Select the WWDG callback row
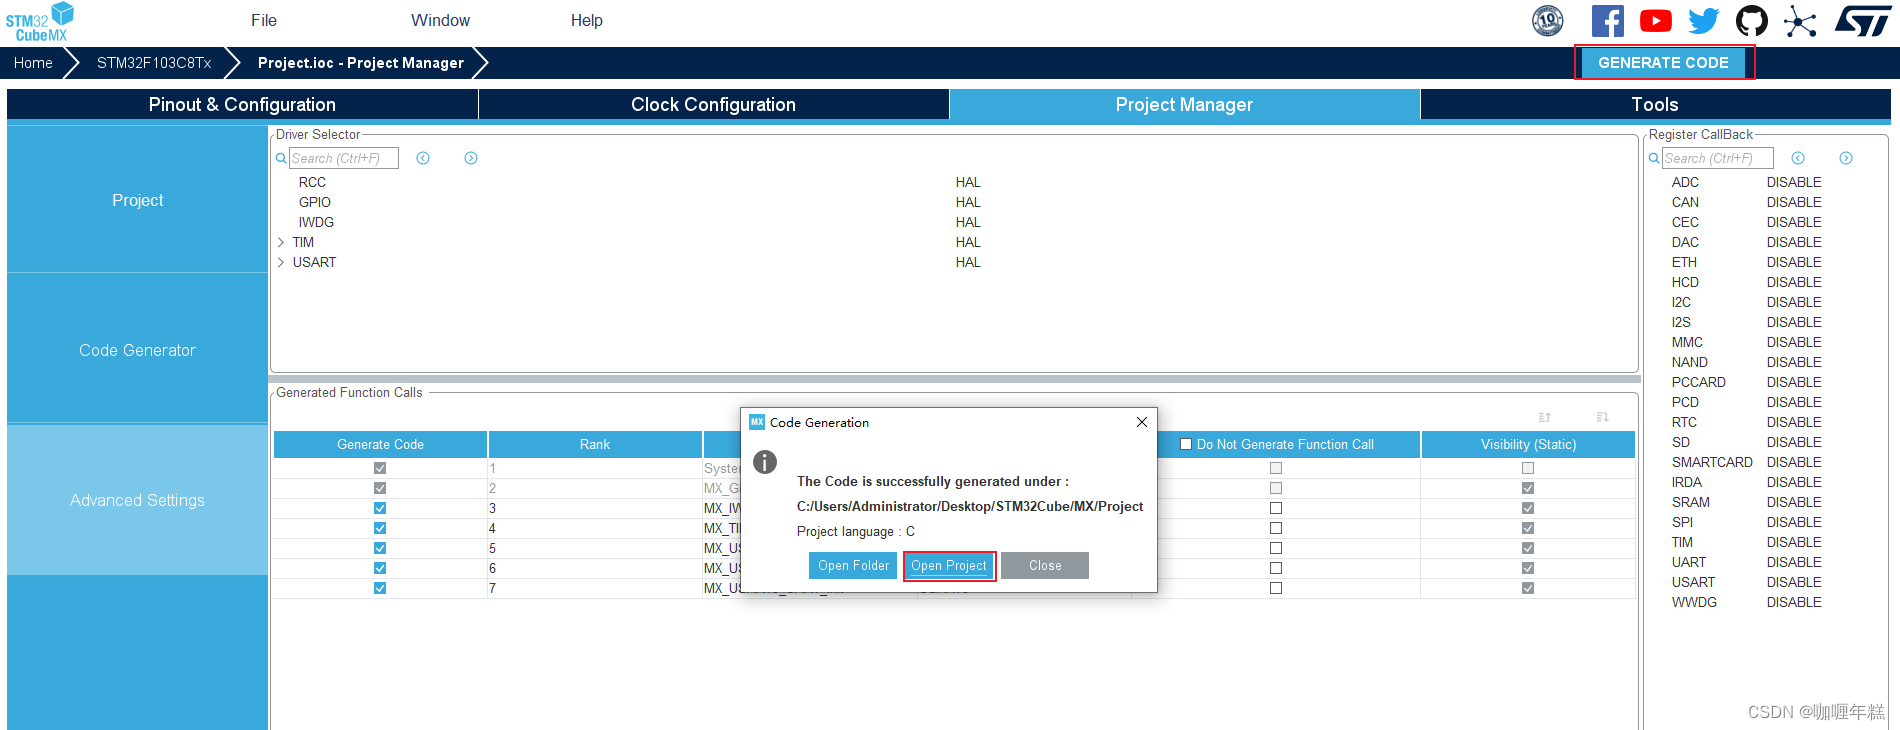 1746,602
